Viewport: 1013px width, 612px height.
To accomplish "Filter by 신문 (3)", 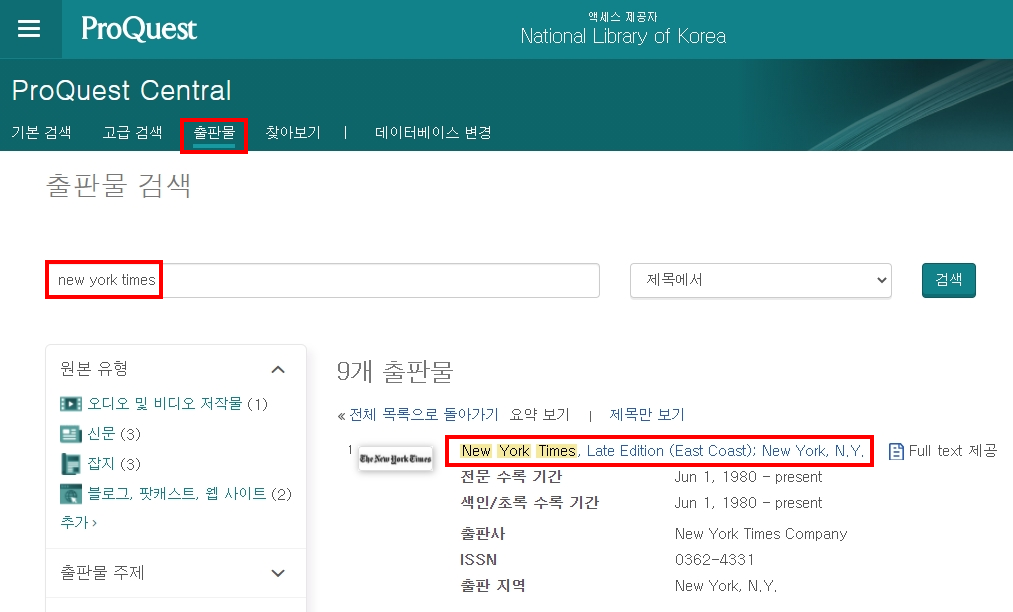I will (x=114, y=434).
